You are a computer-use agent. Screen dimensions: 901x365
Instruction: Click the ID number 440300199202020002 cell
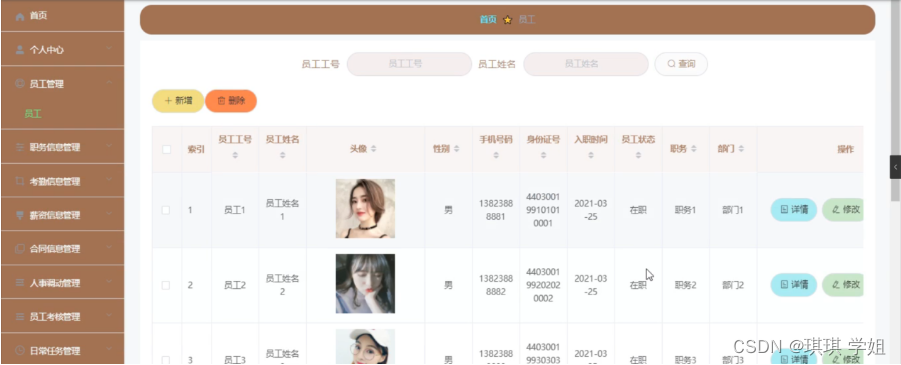point(543,285)
